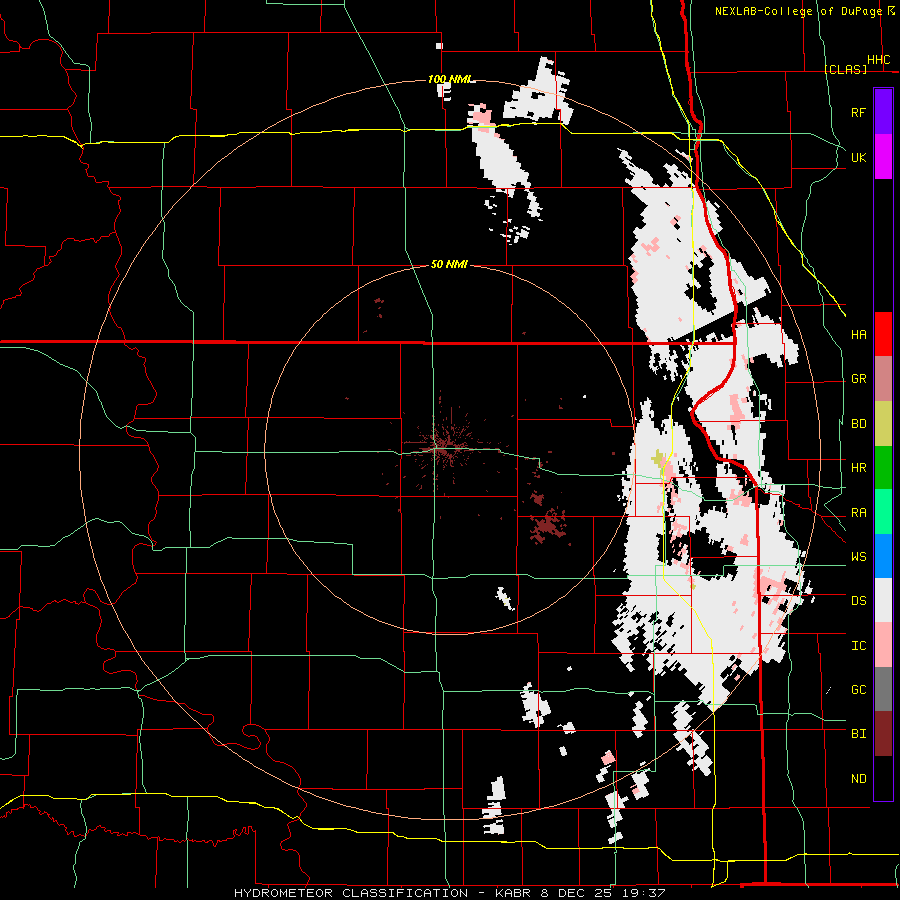Click the 'HR' legend label
Screen dimensions: 900x900
858,468
